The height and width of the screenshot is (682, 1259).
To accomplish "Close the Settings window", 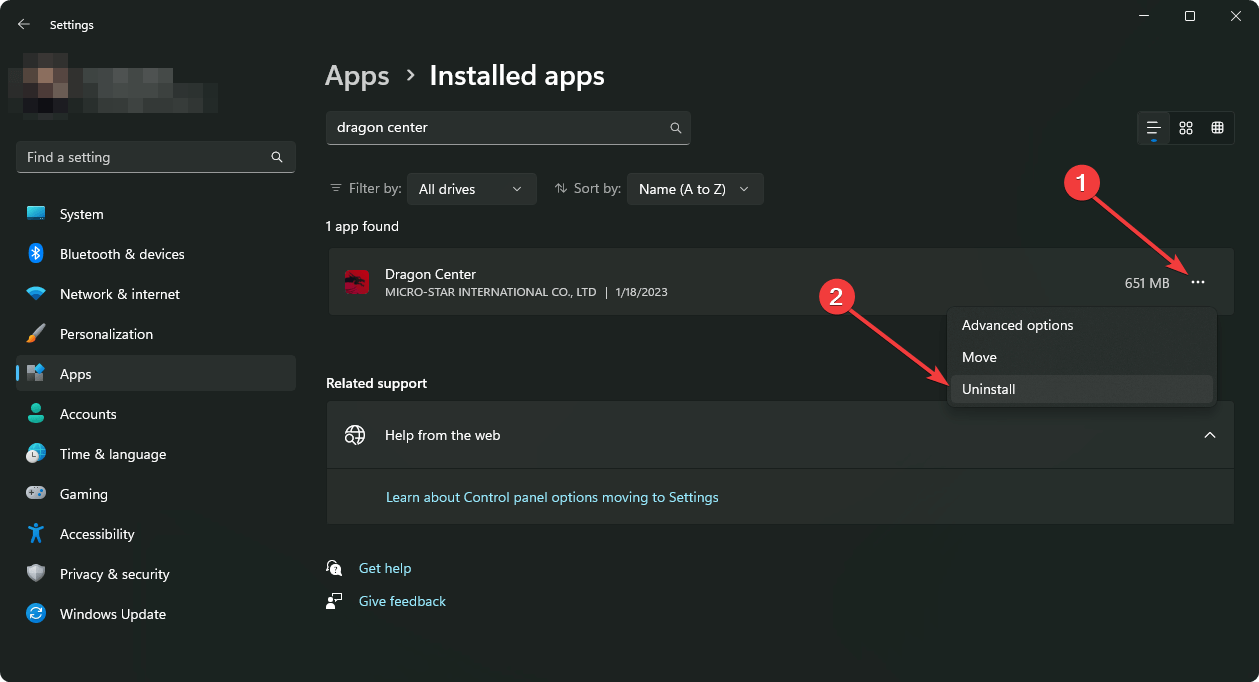I will click(1236, 16).
